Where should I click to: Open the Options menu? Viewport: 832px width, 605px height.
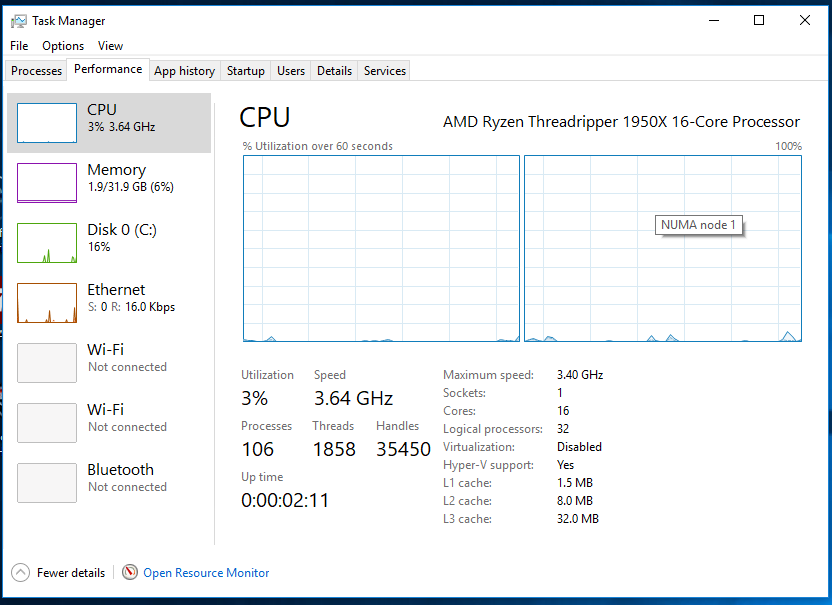coord(63,46)
